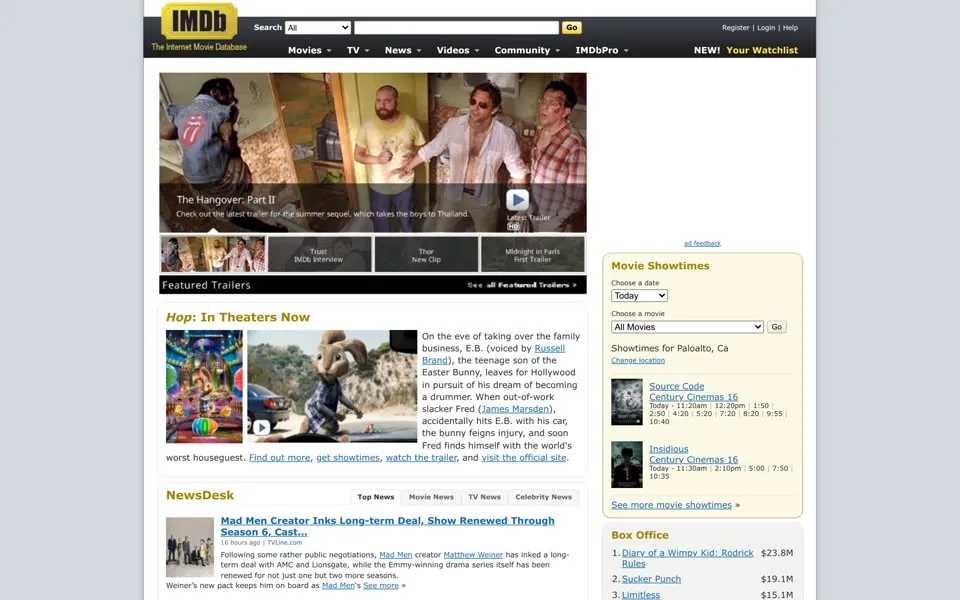
Task: Select the Trust IMDb Interview thumbnail
Action: click(x=319, y=254)
